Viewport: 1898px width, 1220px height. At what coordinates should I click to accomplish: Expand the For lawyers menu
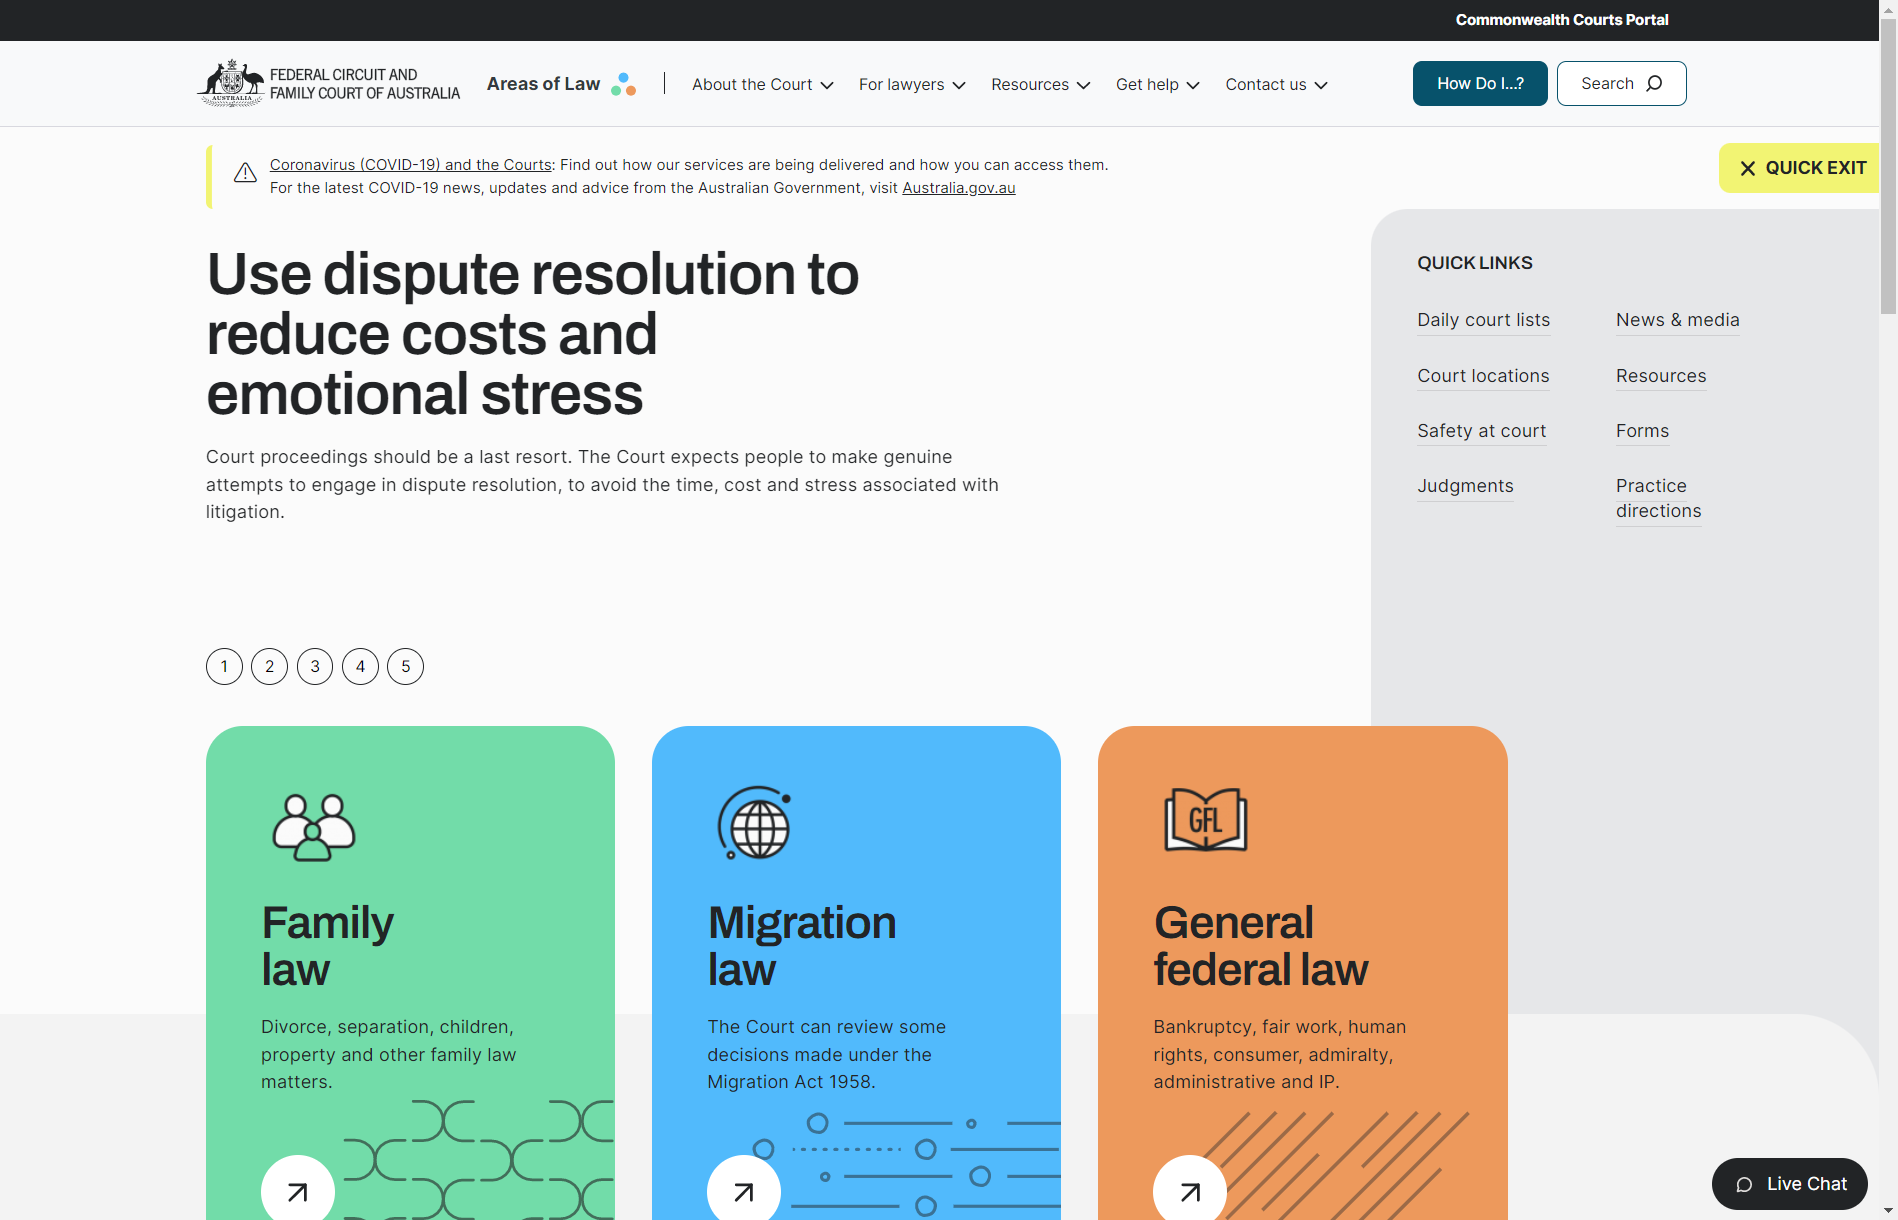(x=911, y=85)
